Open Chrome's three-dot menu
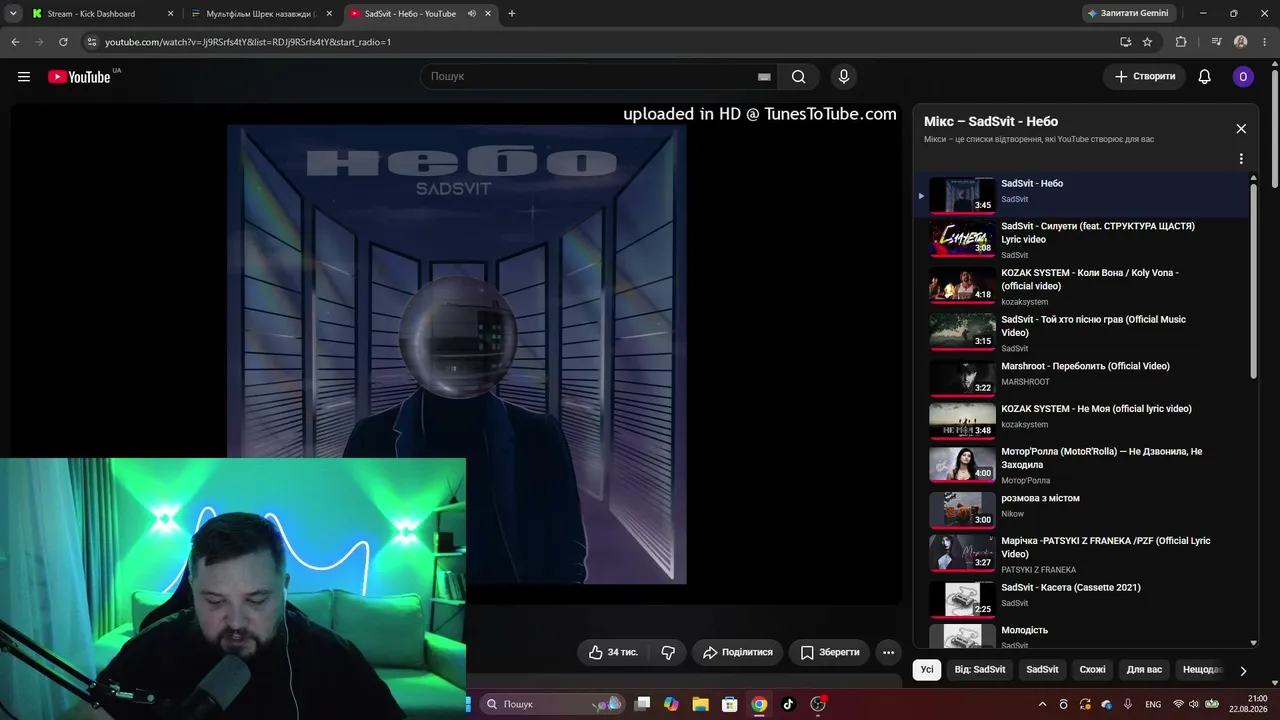This screenshot has height=720, width=1280. point(1265,42)
